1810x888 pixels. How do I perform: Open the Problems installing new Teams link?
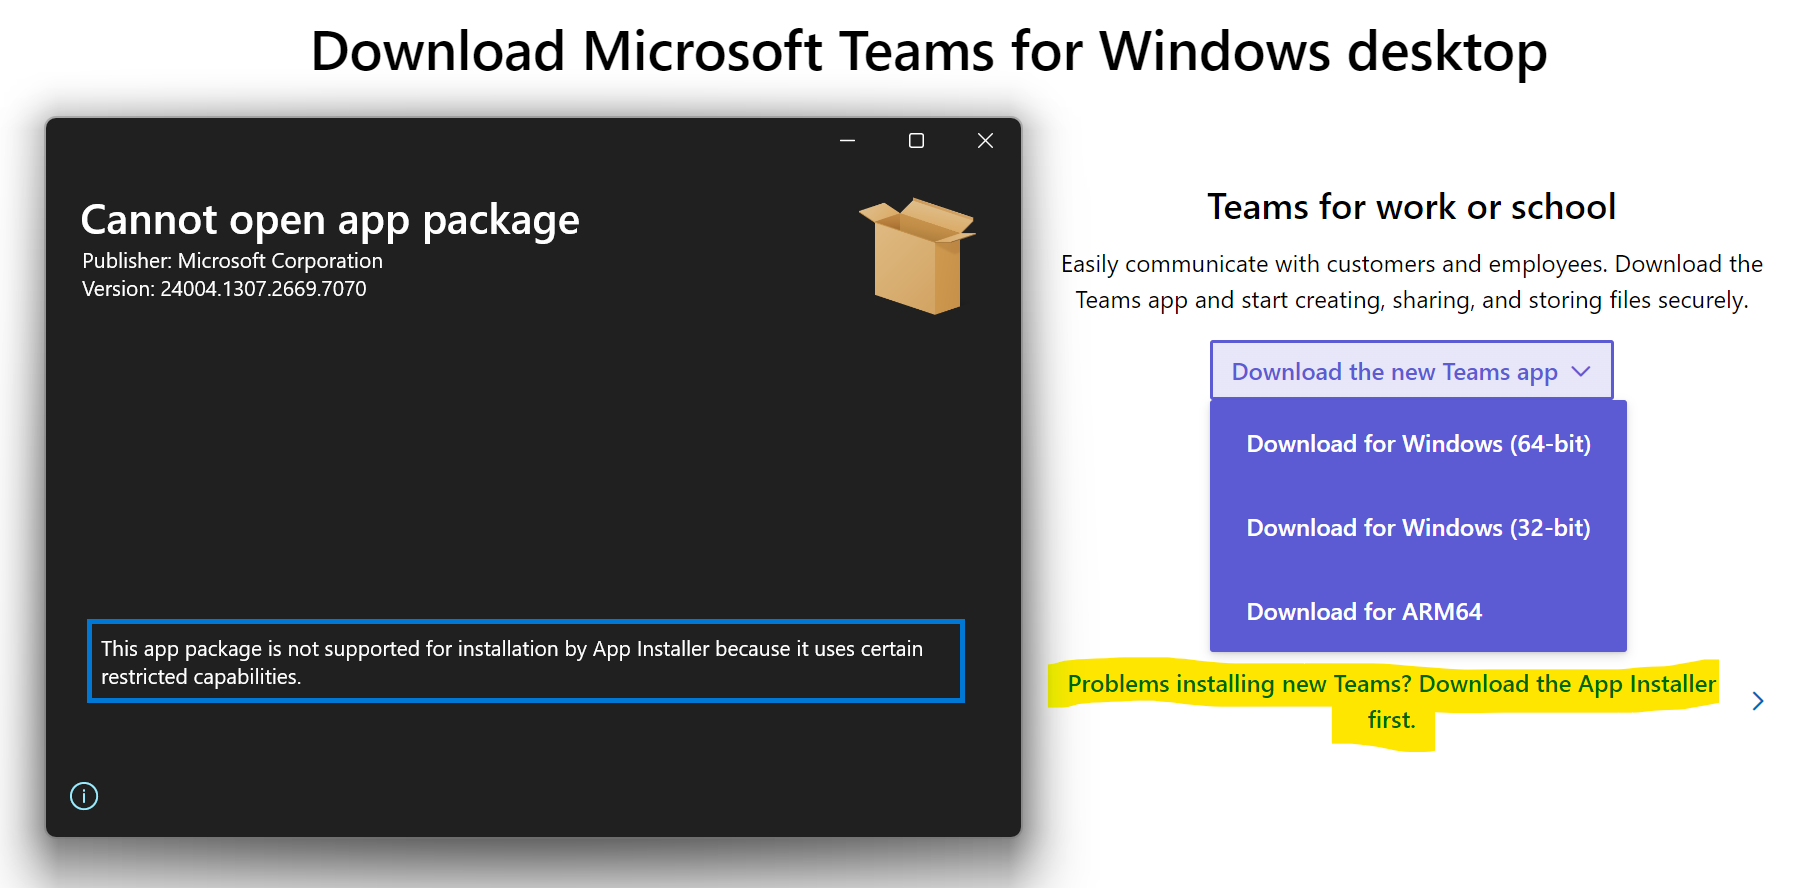click(x=1390, y=685)
